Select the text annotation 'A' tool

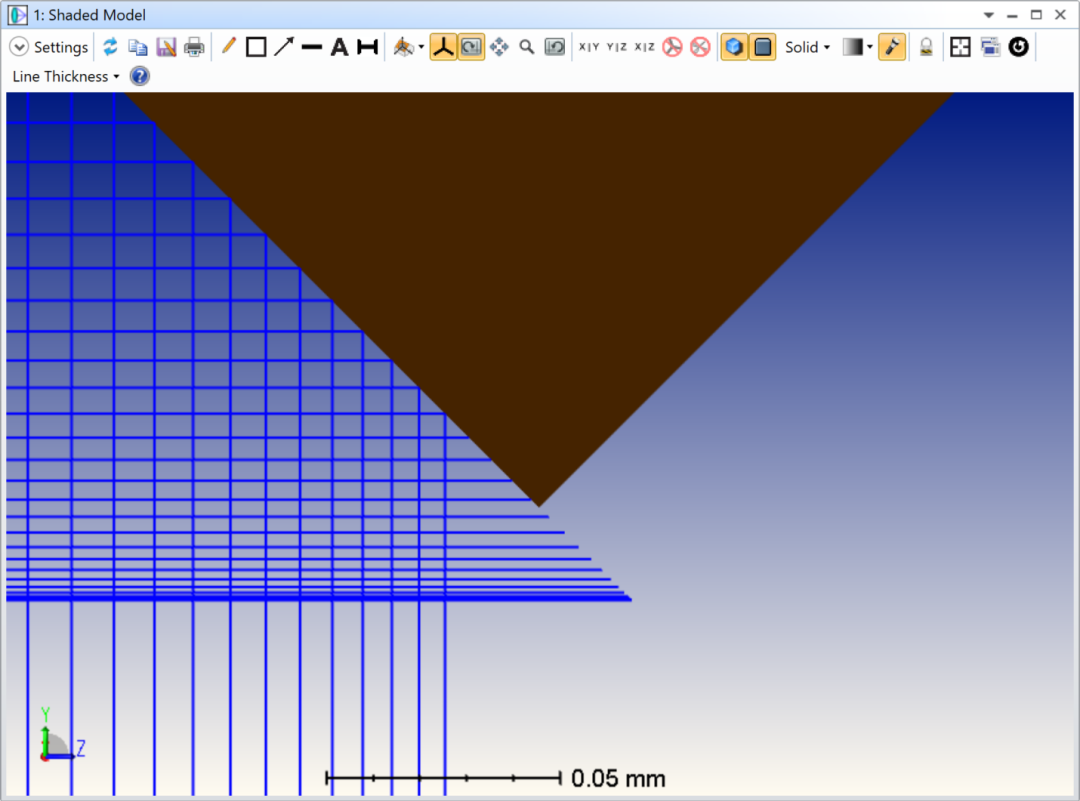click(340, 47)
